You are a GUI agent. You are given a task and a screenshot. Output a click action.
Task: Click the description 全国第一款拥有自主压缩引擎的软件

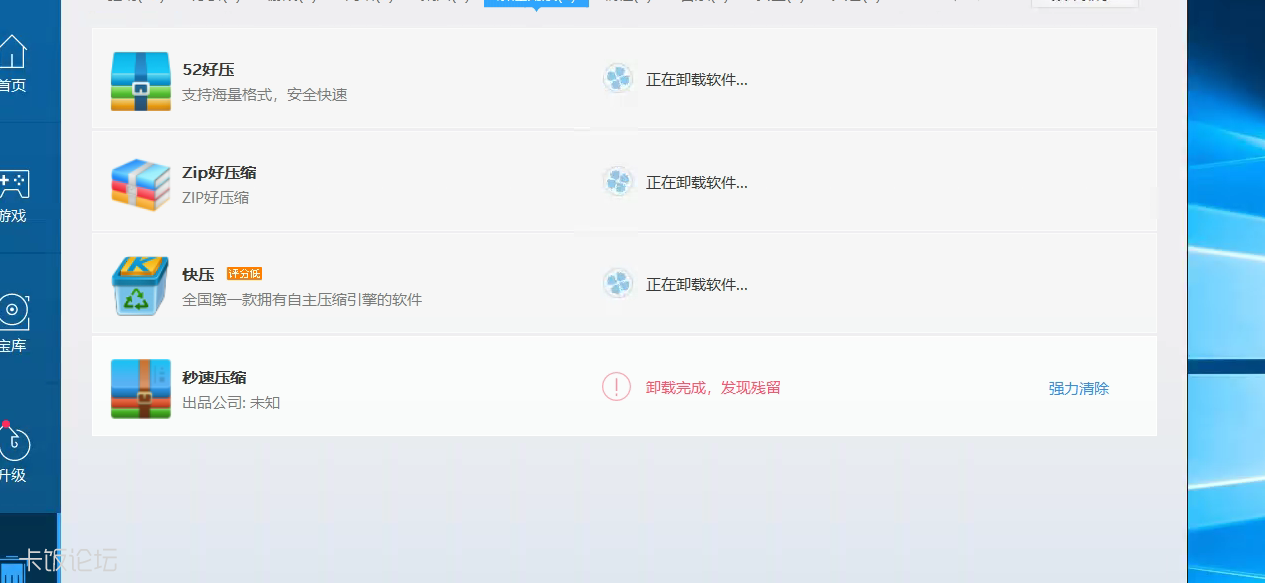(302, 300)
